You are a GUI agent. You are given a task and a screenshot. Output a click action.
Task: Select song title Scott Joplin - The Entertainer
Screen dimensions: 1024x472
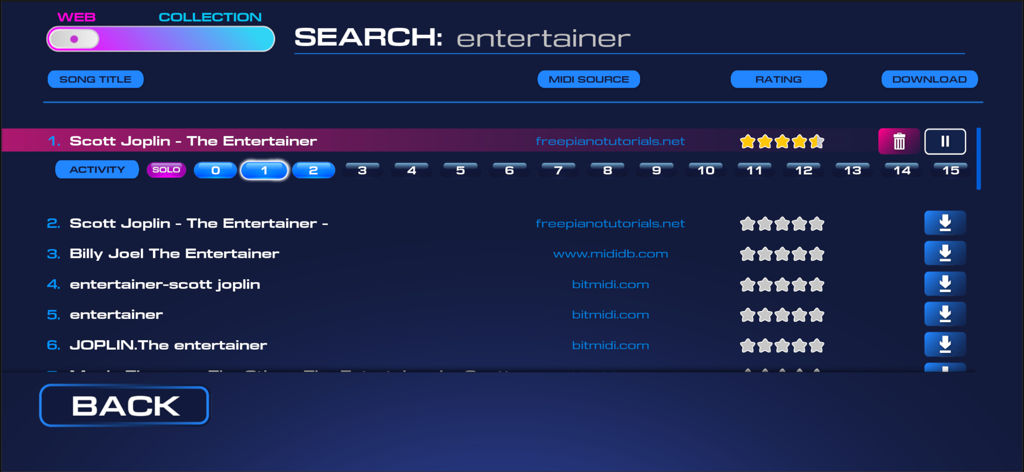[193, 141]
